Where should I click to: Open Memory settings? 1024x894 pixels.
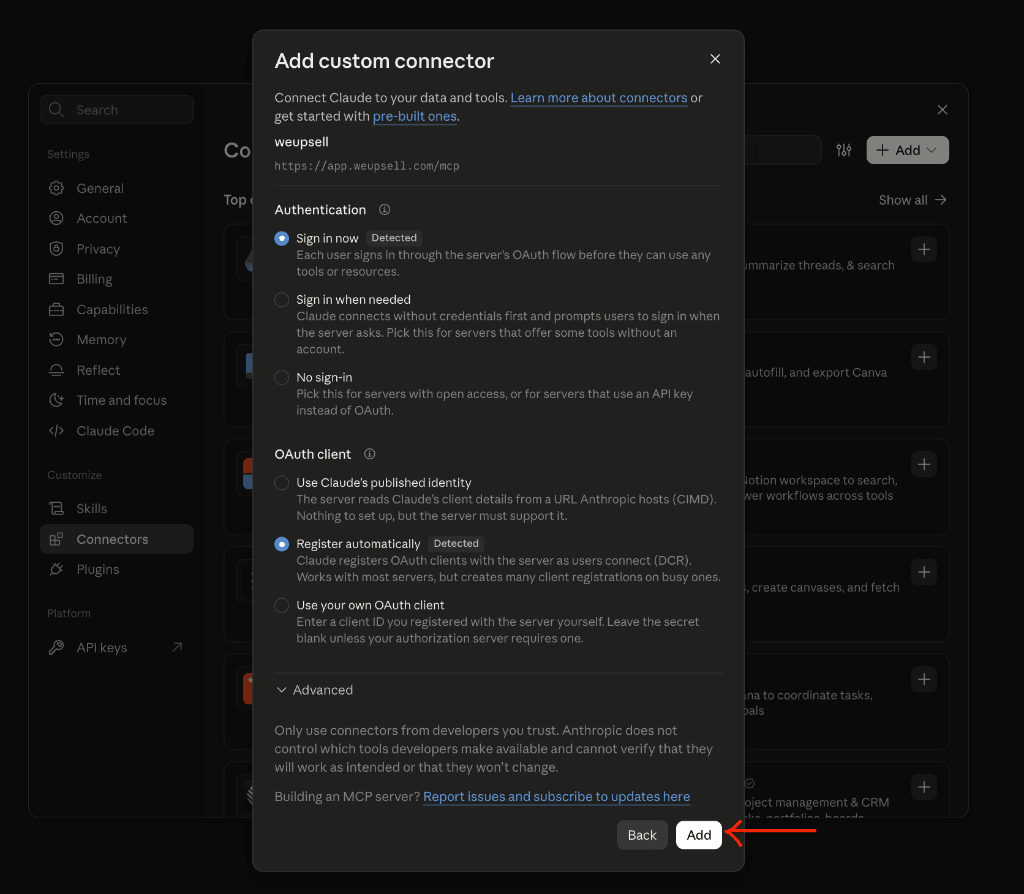pyautogui.click(x=101, y=340)
